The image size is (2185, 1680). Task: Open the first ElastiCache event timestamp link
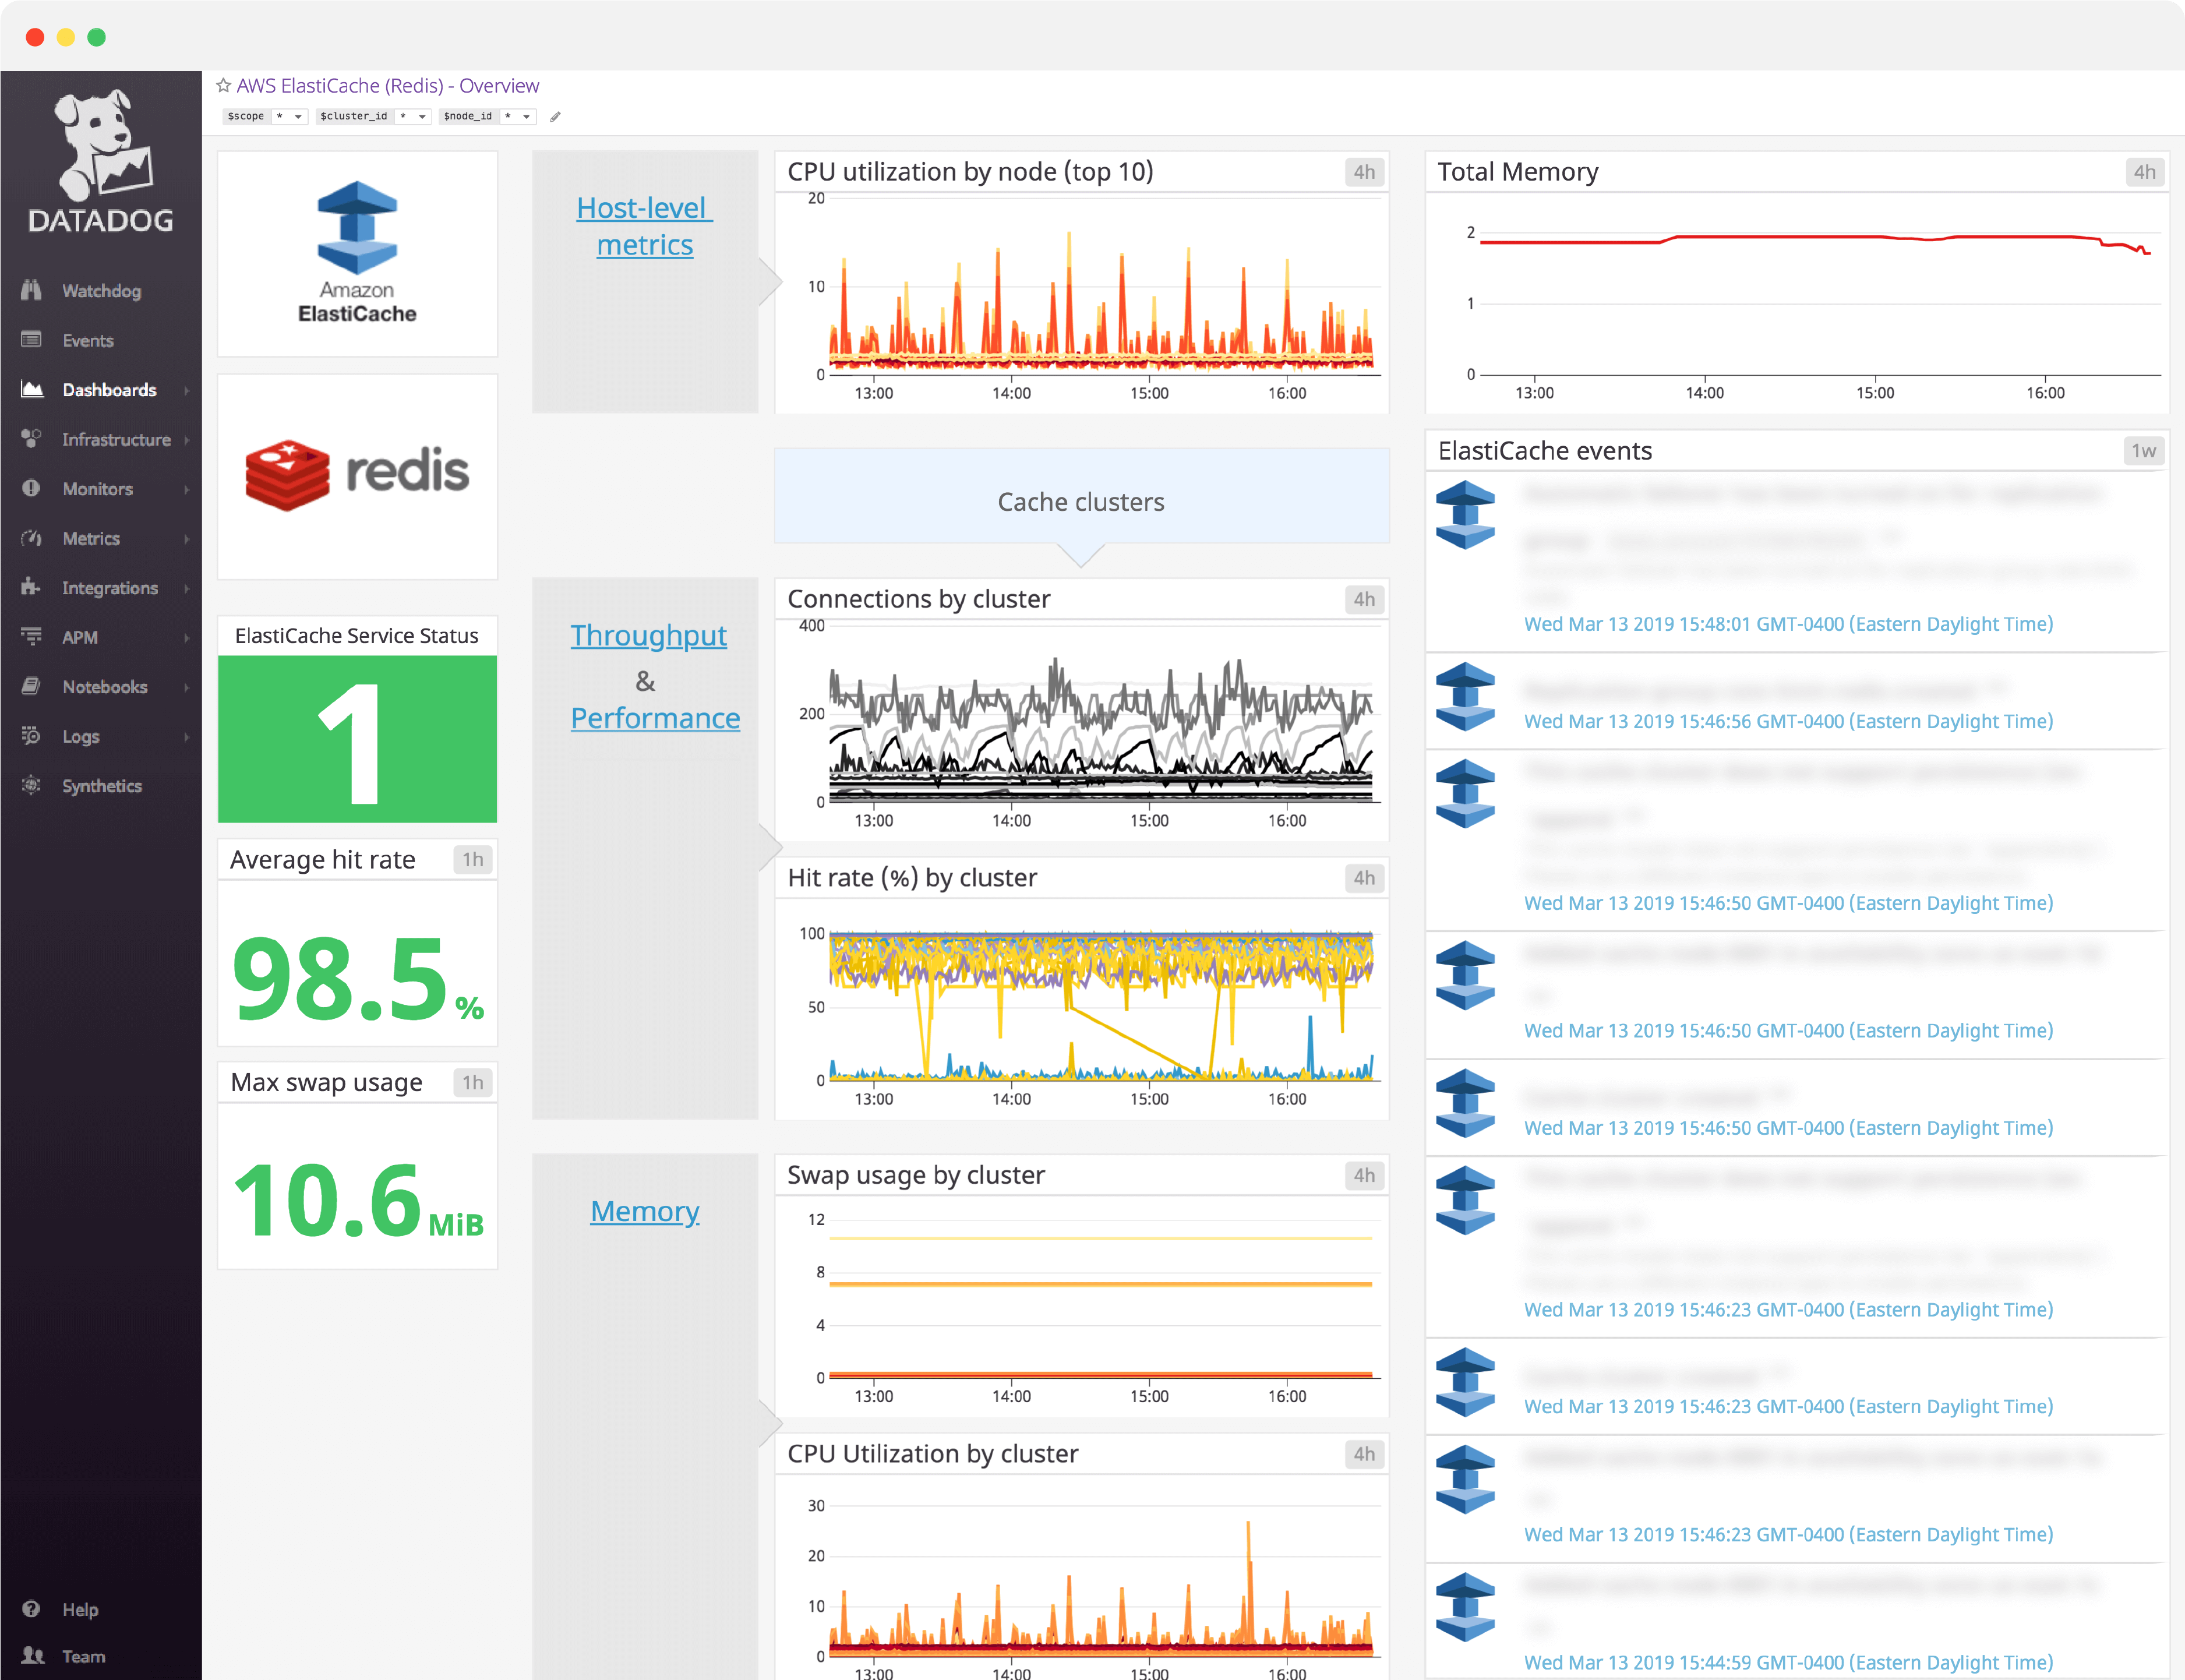1789,623
